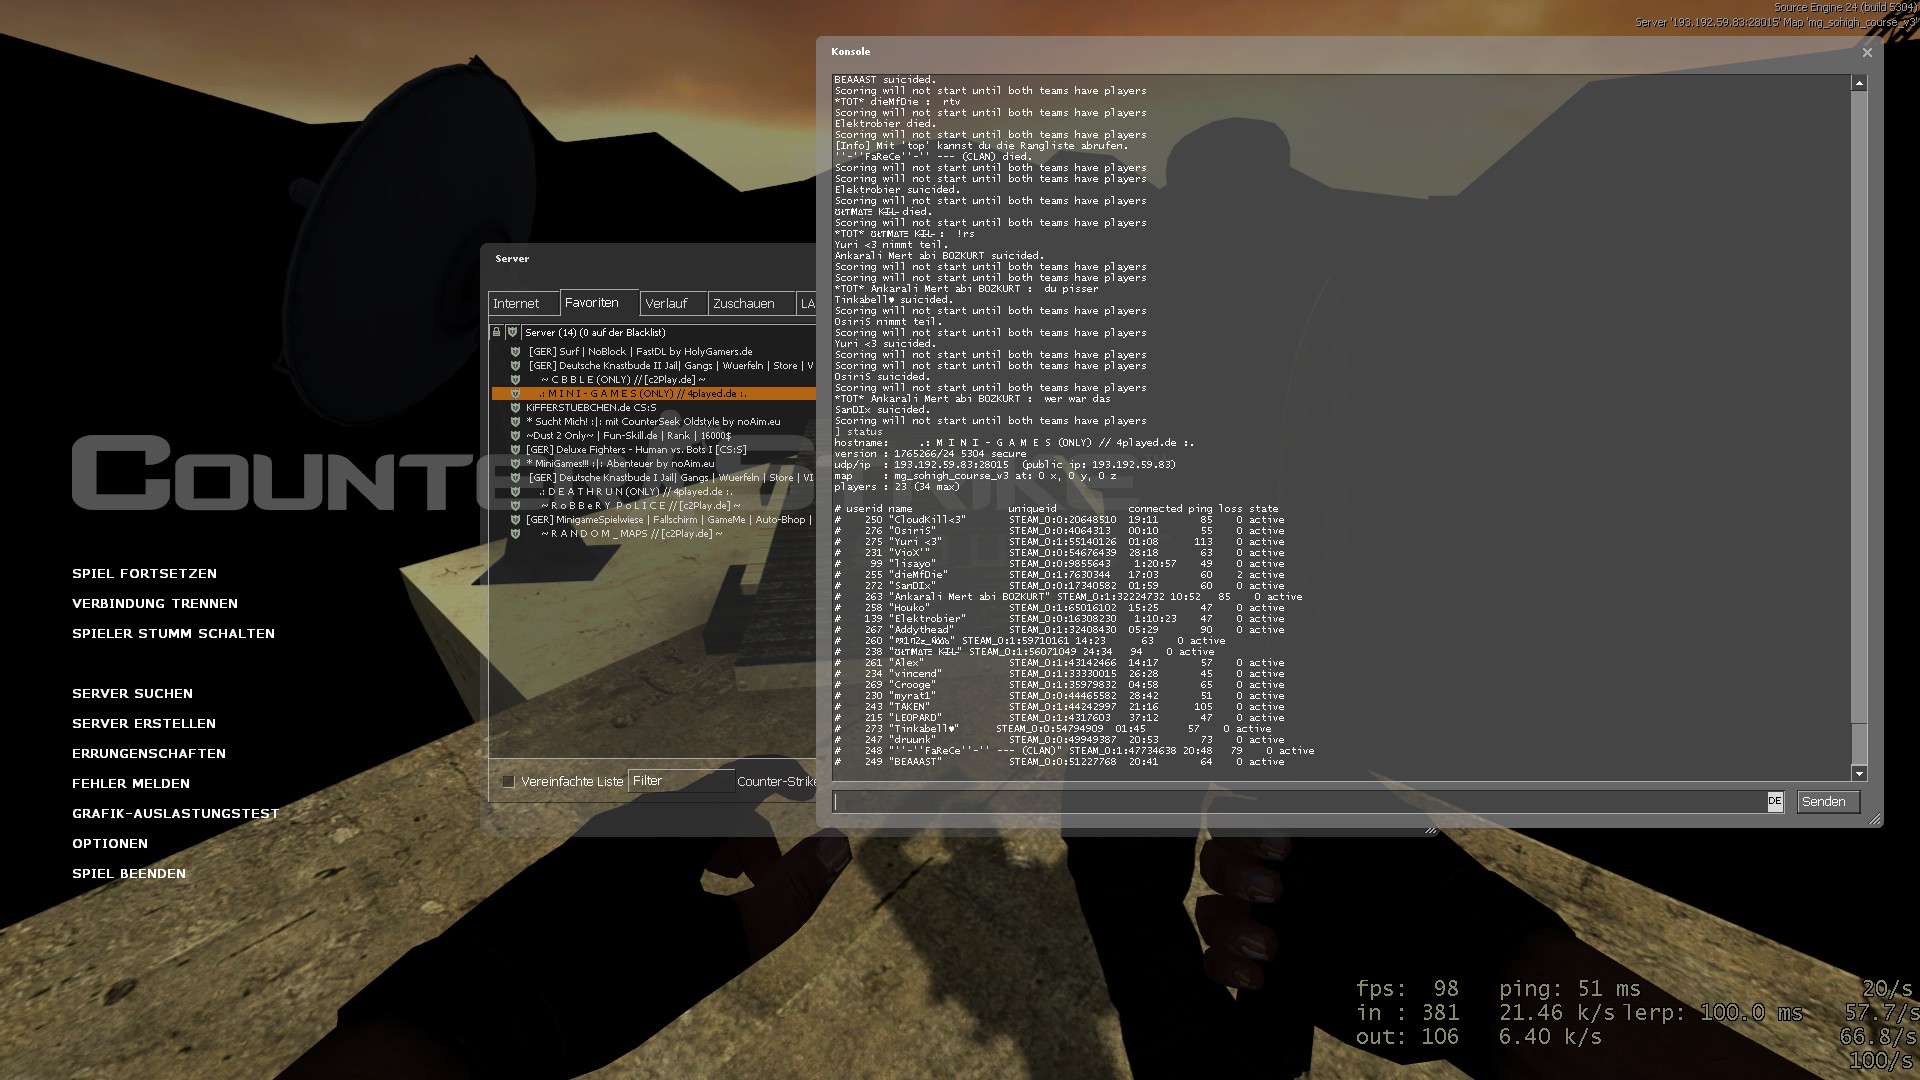The height and width of the screenshot is (1080, 1920).
Task: Open OPTIONEN from main menu
Action: 110,844
